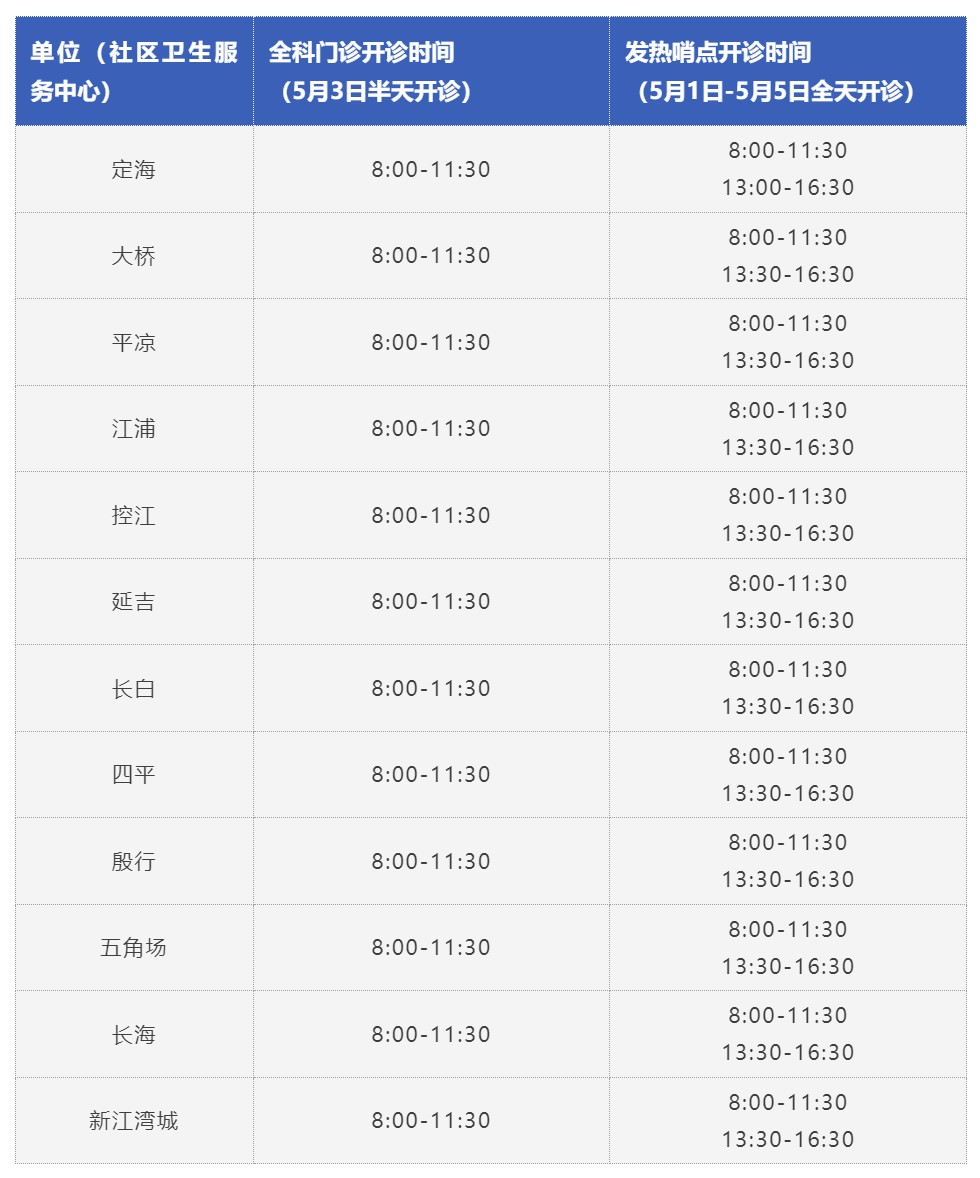
Task: Click 四平's 13:30-16:30 fever clinic time
Action: (788, 794)
